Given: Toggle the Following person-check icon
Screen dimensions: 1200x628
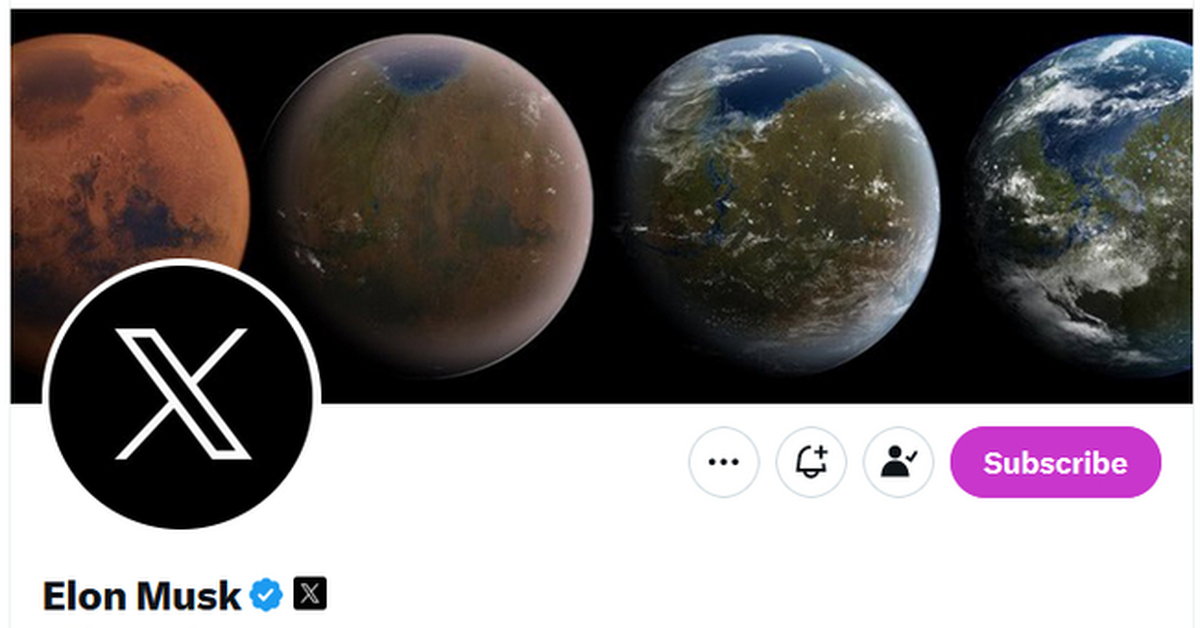Looking at the screenshot, I should (898, 462).
